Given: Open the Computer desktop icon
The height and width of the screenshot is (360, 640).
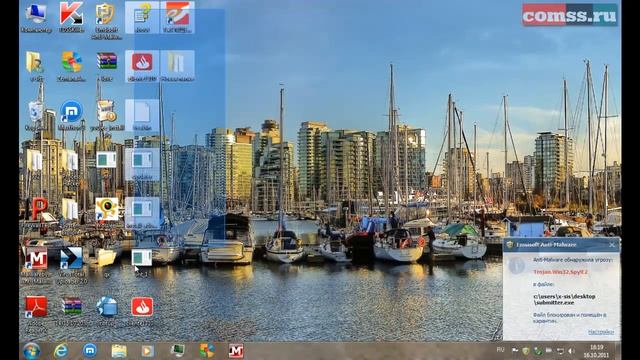Looking at the screenshot, I should point(36,14).
